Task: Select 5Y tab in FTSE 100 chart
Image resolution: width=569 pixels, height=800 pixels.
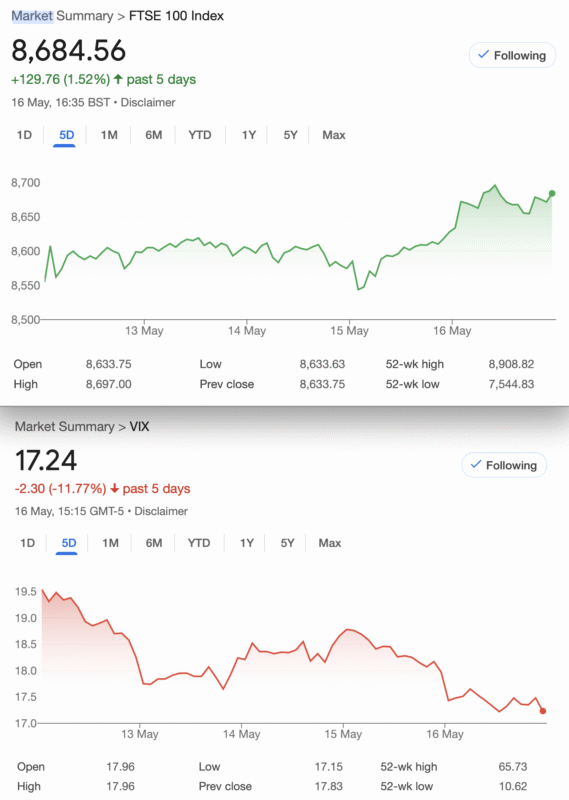Action: pyautogui.click(x=290, y=135)
